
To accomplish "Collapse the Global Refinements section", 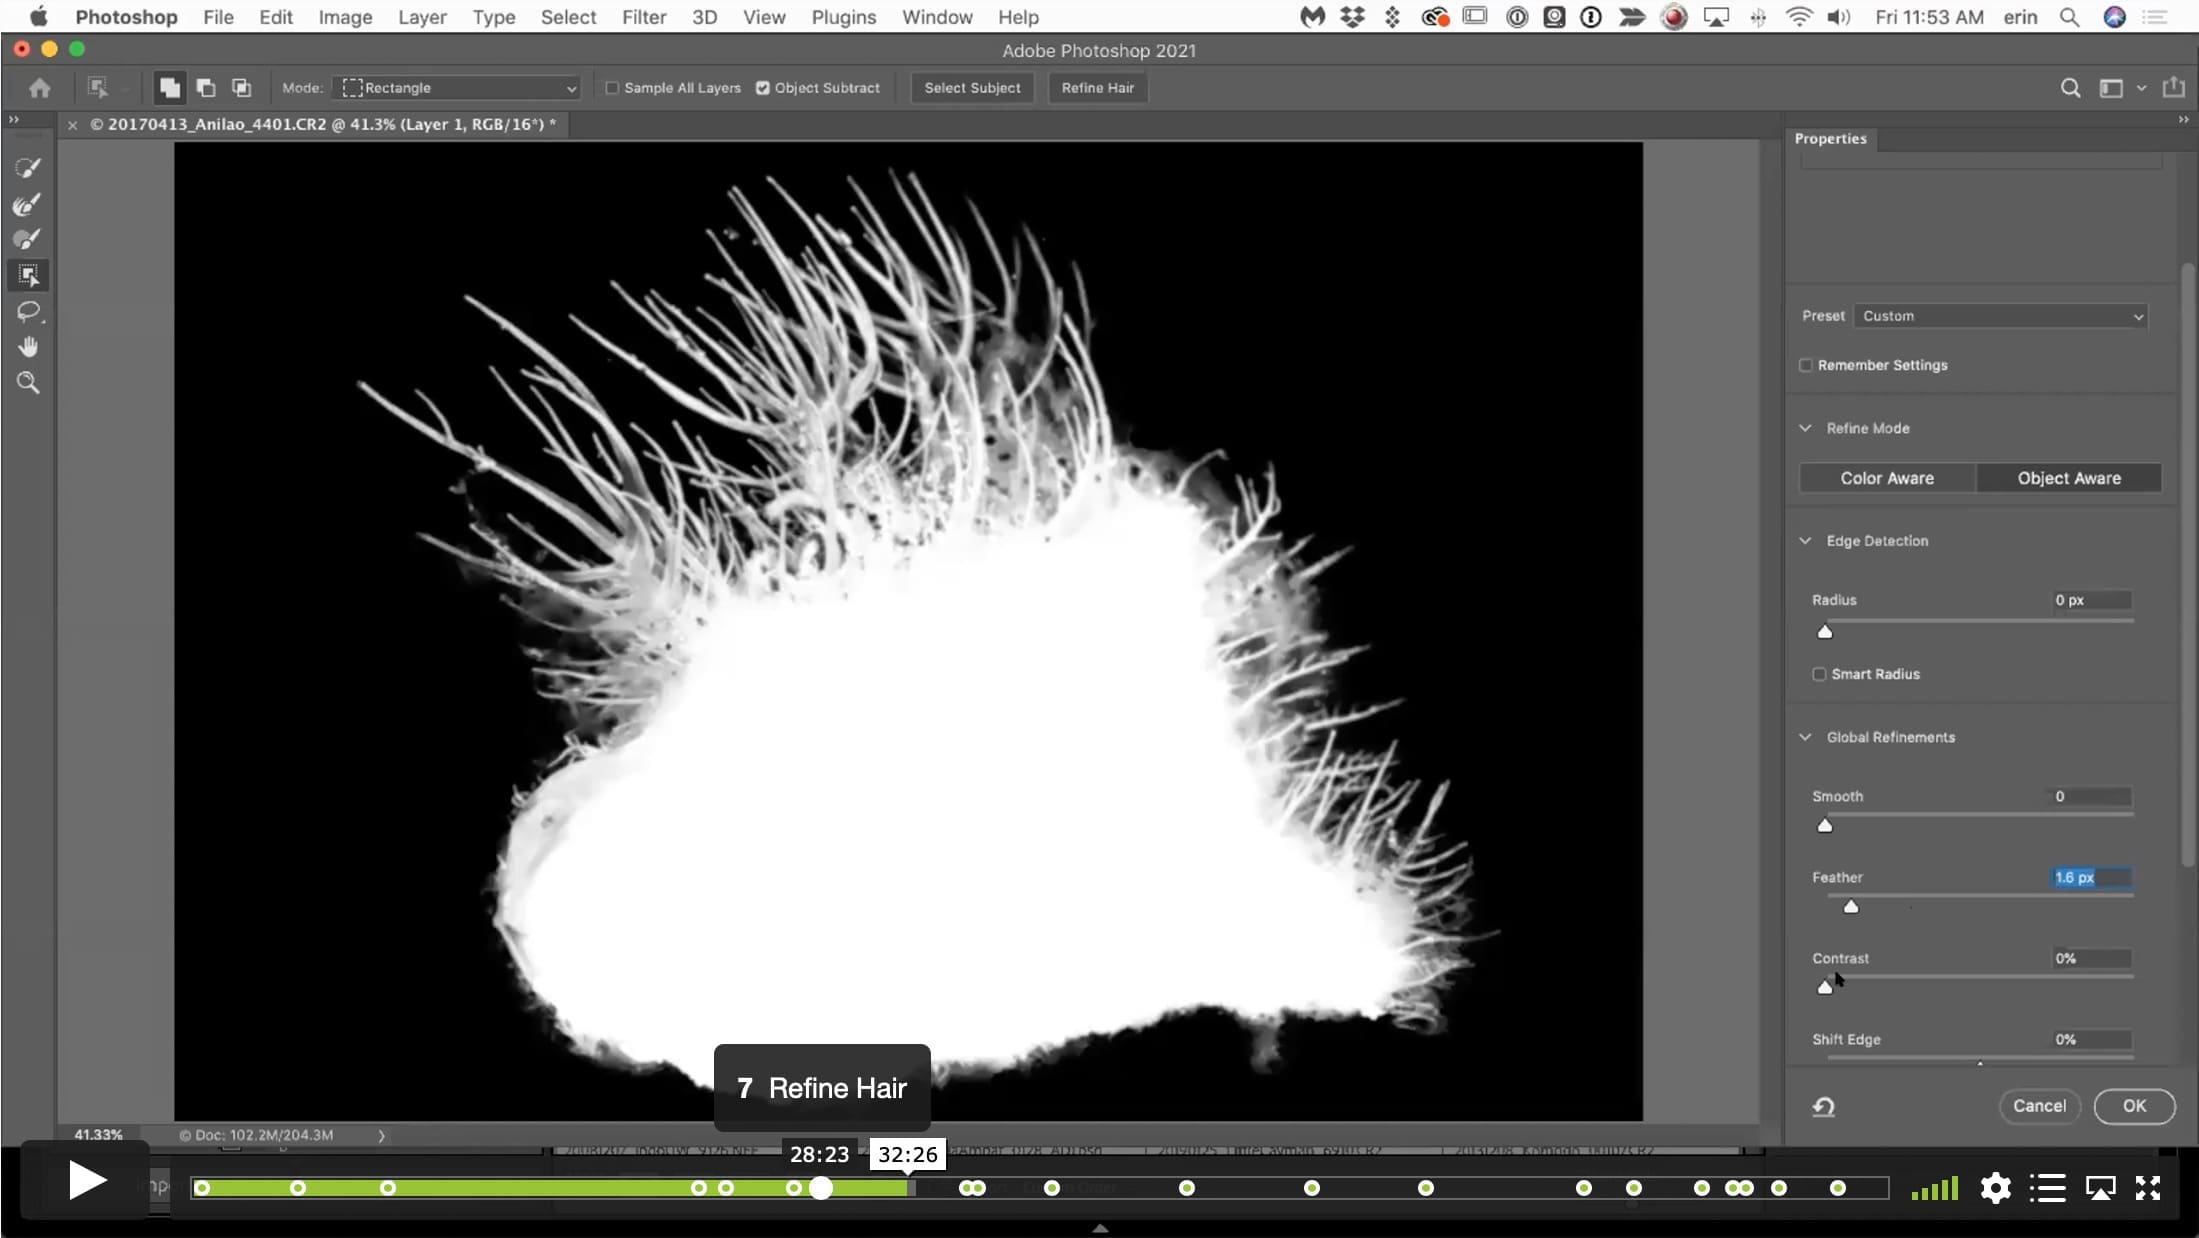I will coord(1805,737).
